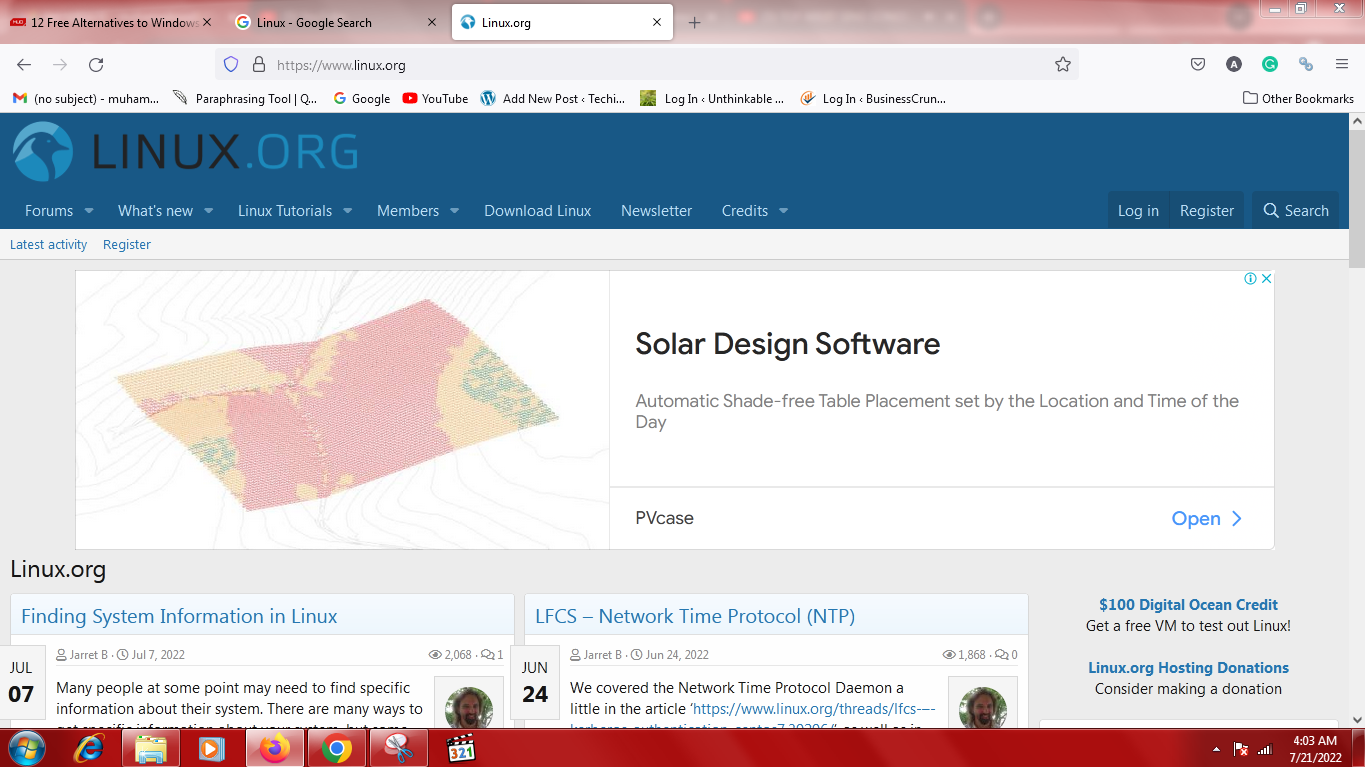Click the Register button in navbar
1365x767 pixels.
(x=1207, y=211)
